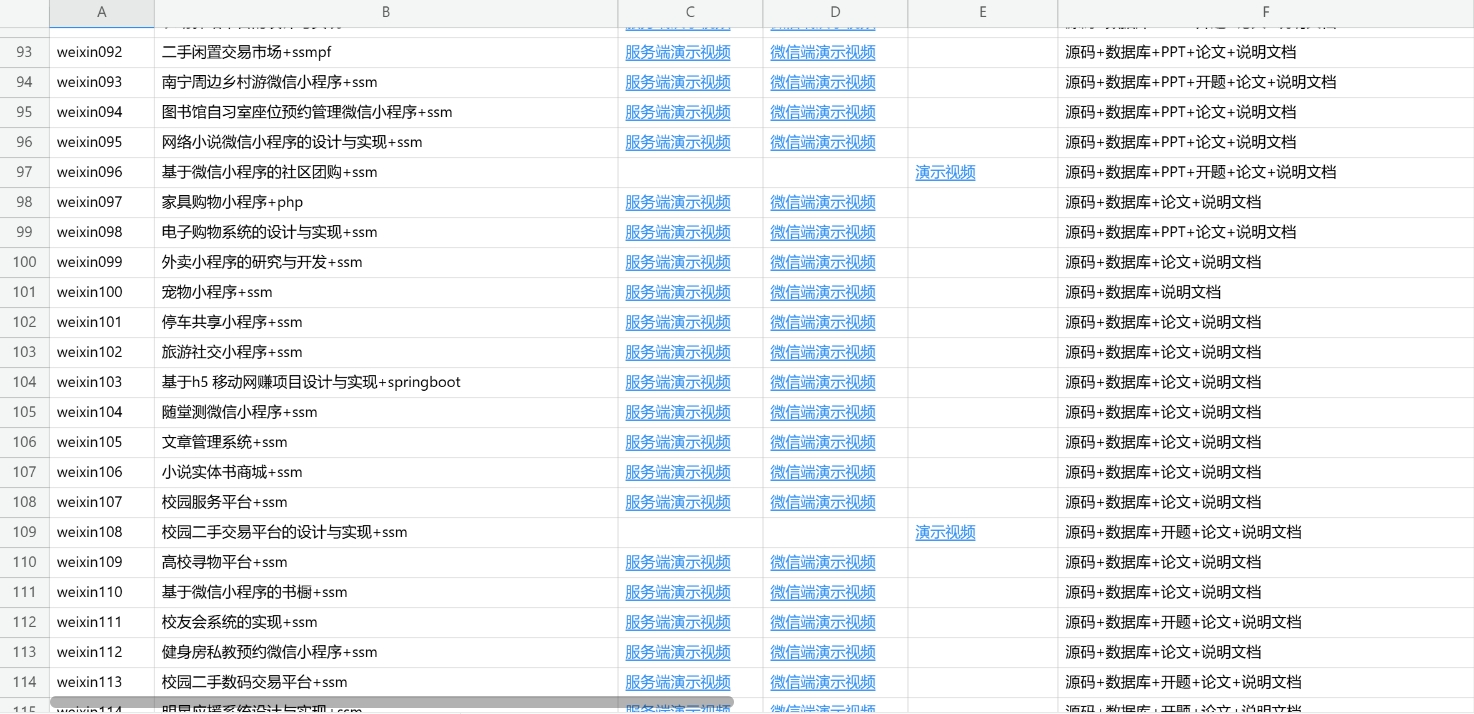
Task: Select cell weixin106
Action: pyautogui.click(x=102, y=472)
